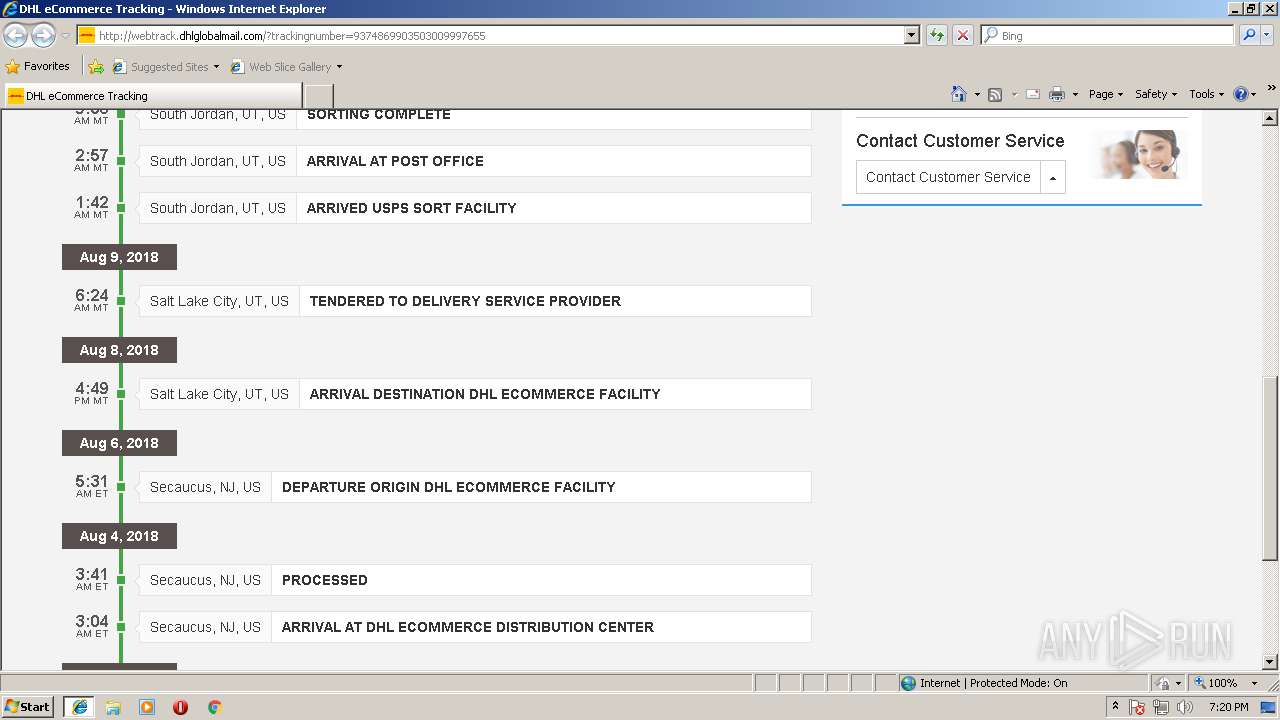
Task: Click the Print icon
Action: [x=1057, y=94]
